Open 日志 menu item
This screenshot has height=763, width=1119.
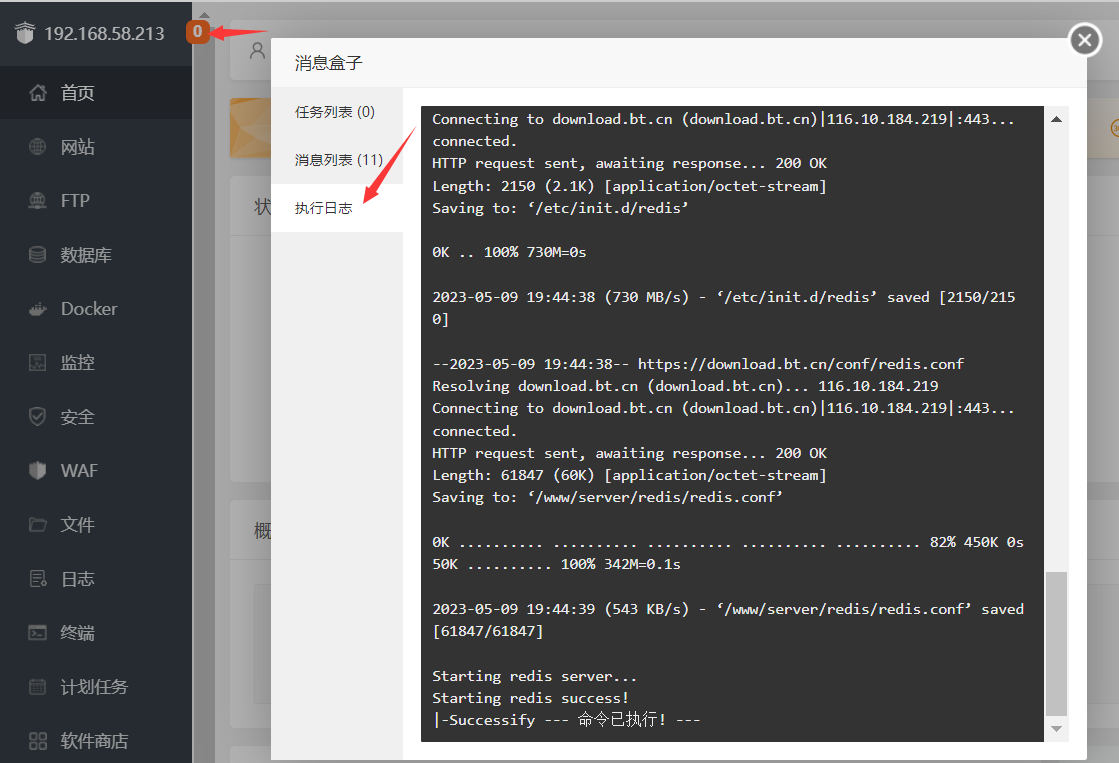(96, 579)
